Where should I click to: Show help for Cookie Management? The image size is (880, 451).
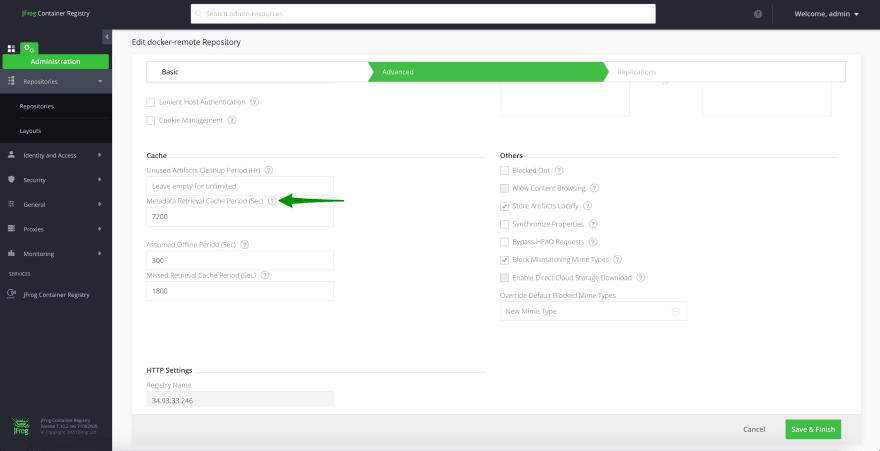(232, 120)
